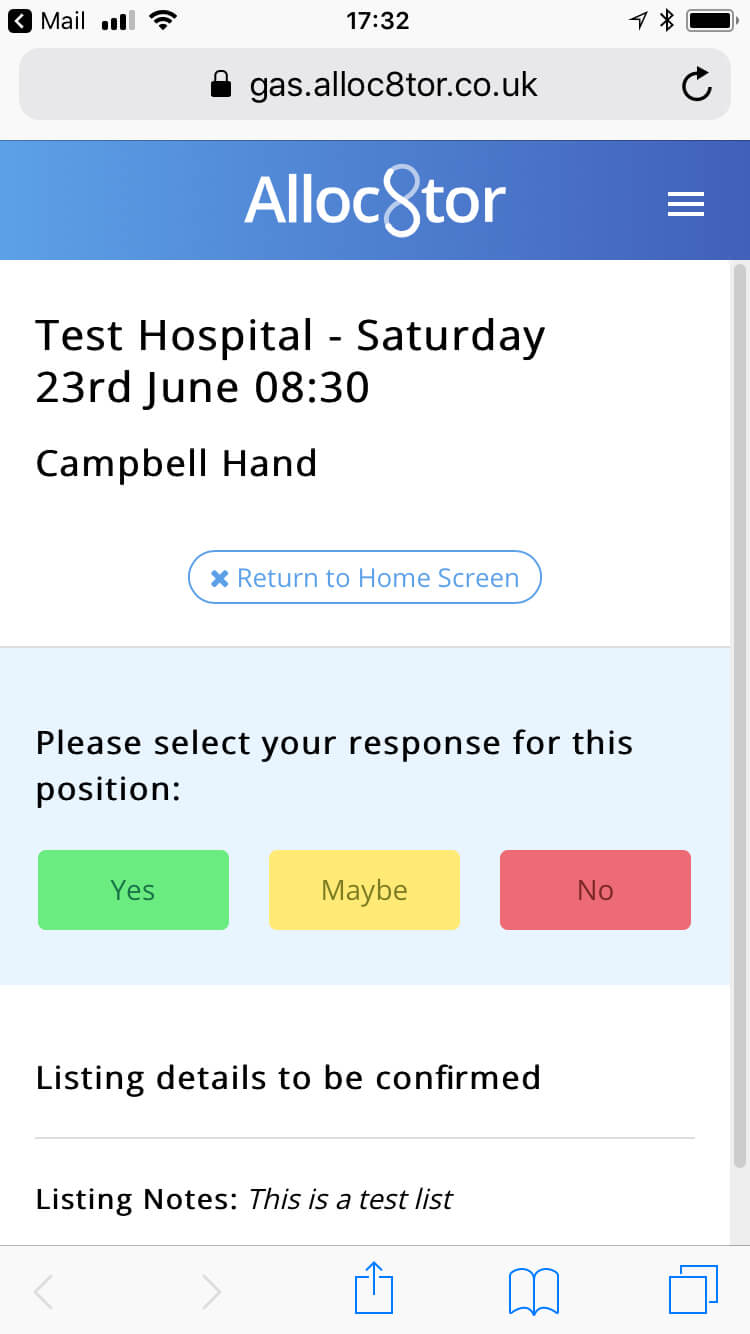The image size is (750, 1334).
Task: Open the Alloc8tor hamburger menu
Action: click(x=686, y=203)
